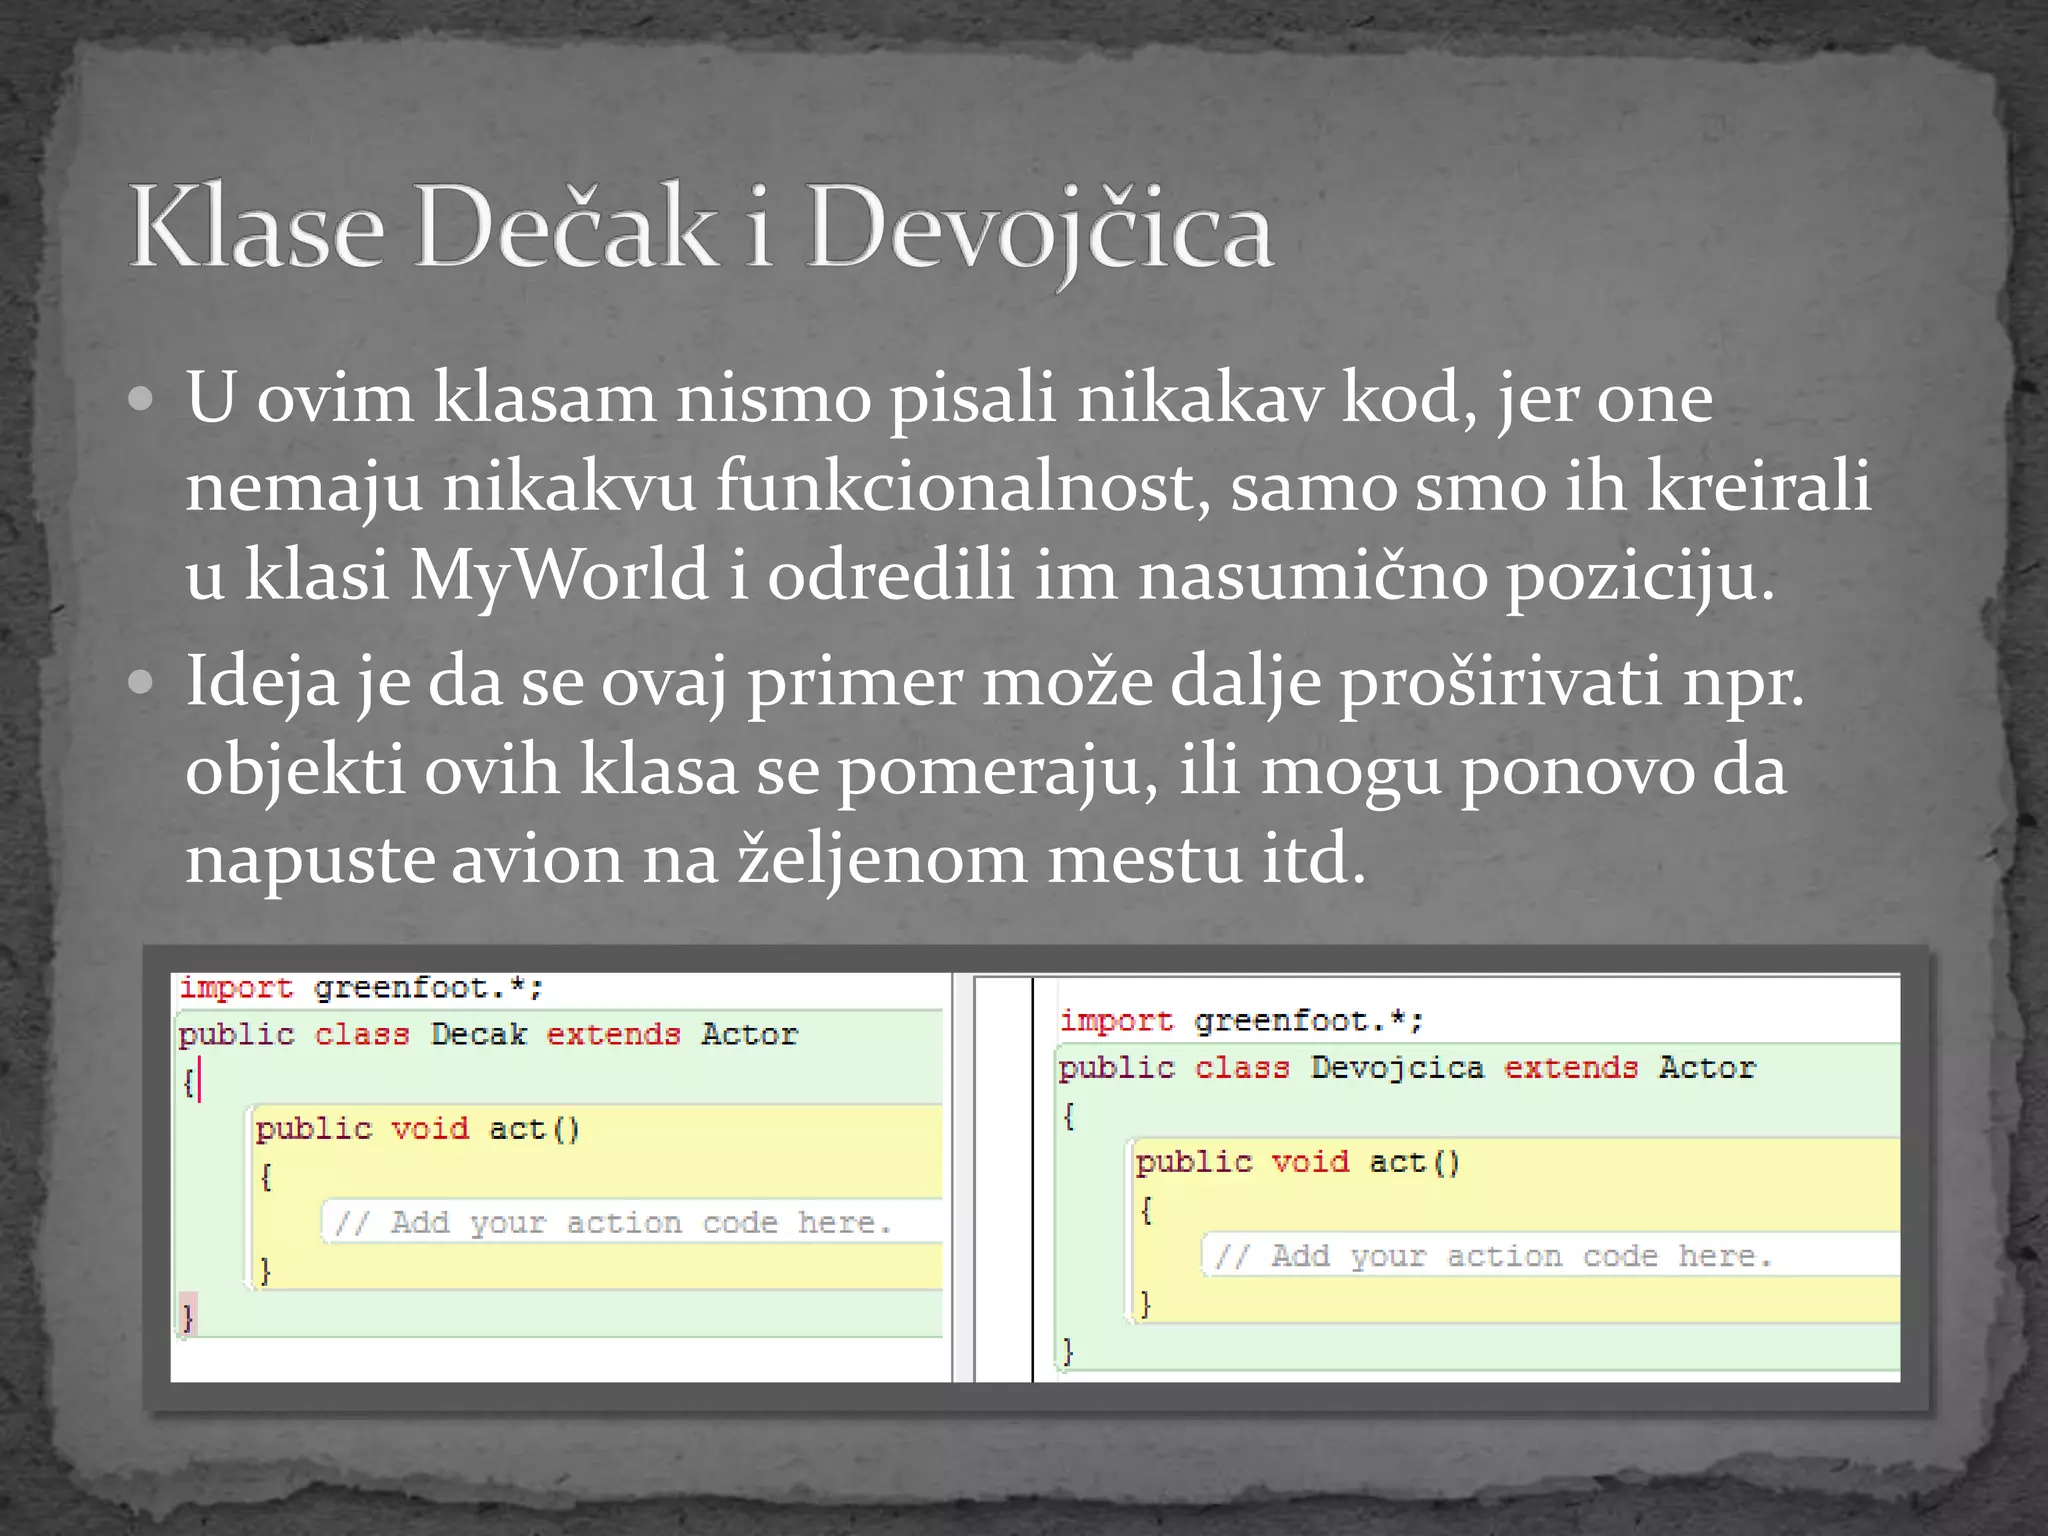Screen dimensions: 2048x1536
Task: Click the vertical divider between the code panels
Action: coord(963,1178)
